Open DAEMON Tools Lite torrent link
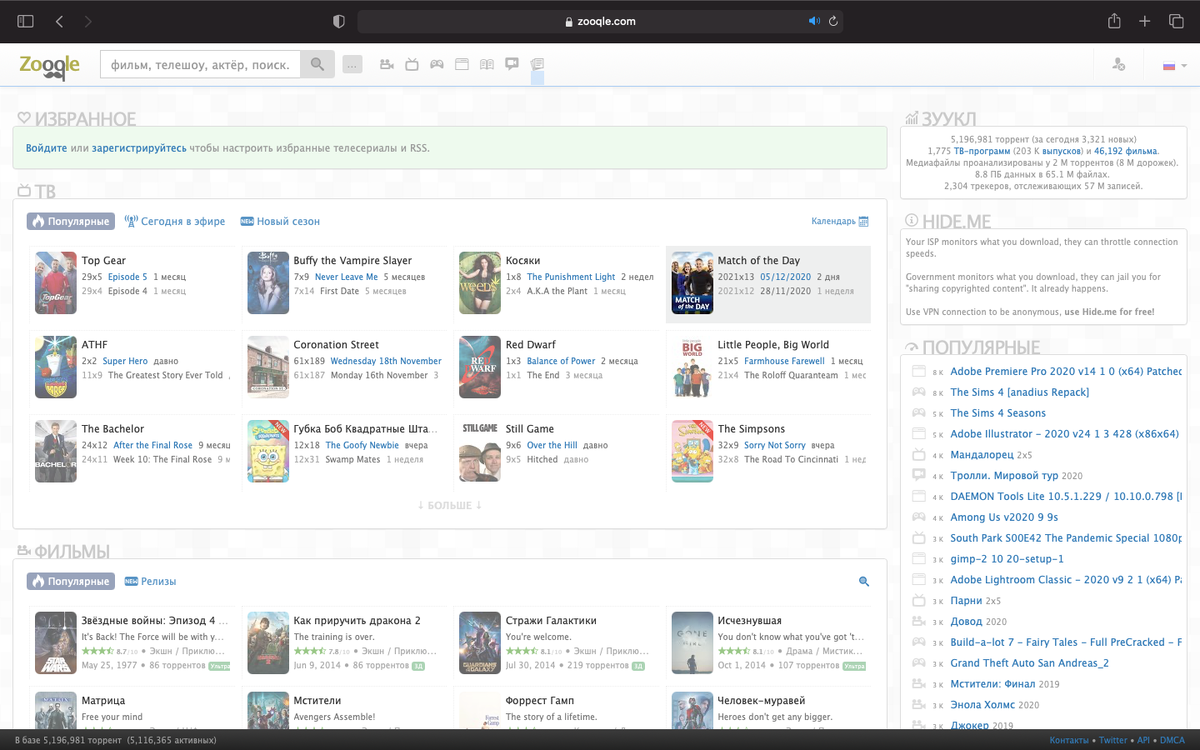1200x750 pixels. point(1066,496)
